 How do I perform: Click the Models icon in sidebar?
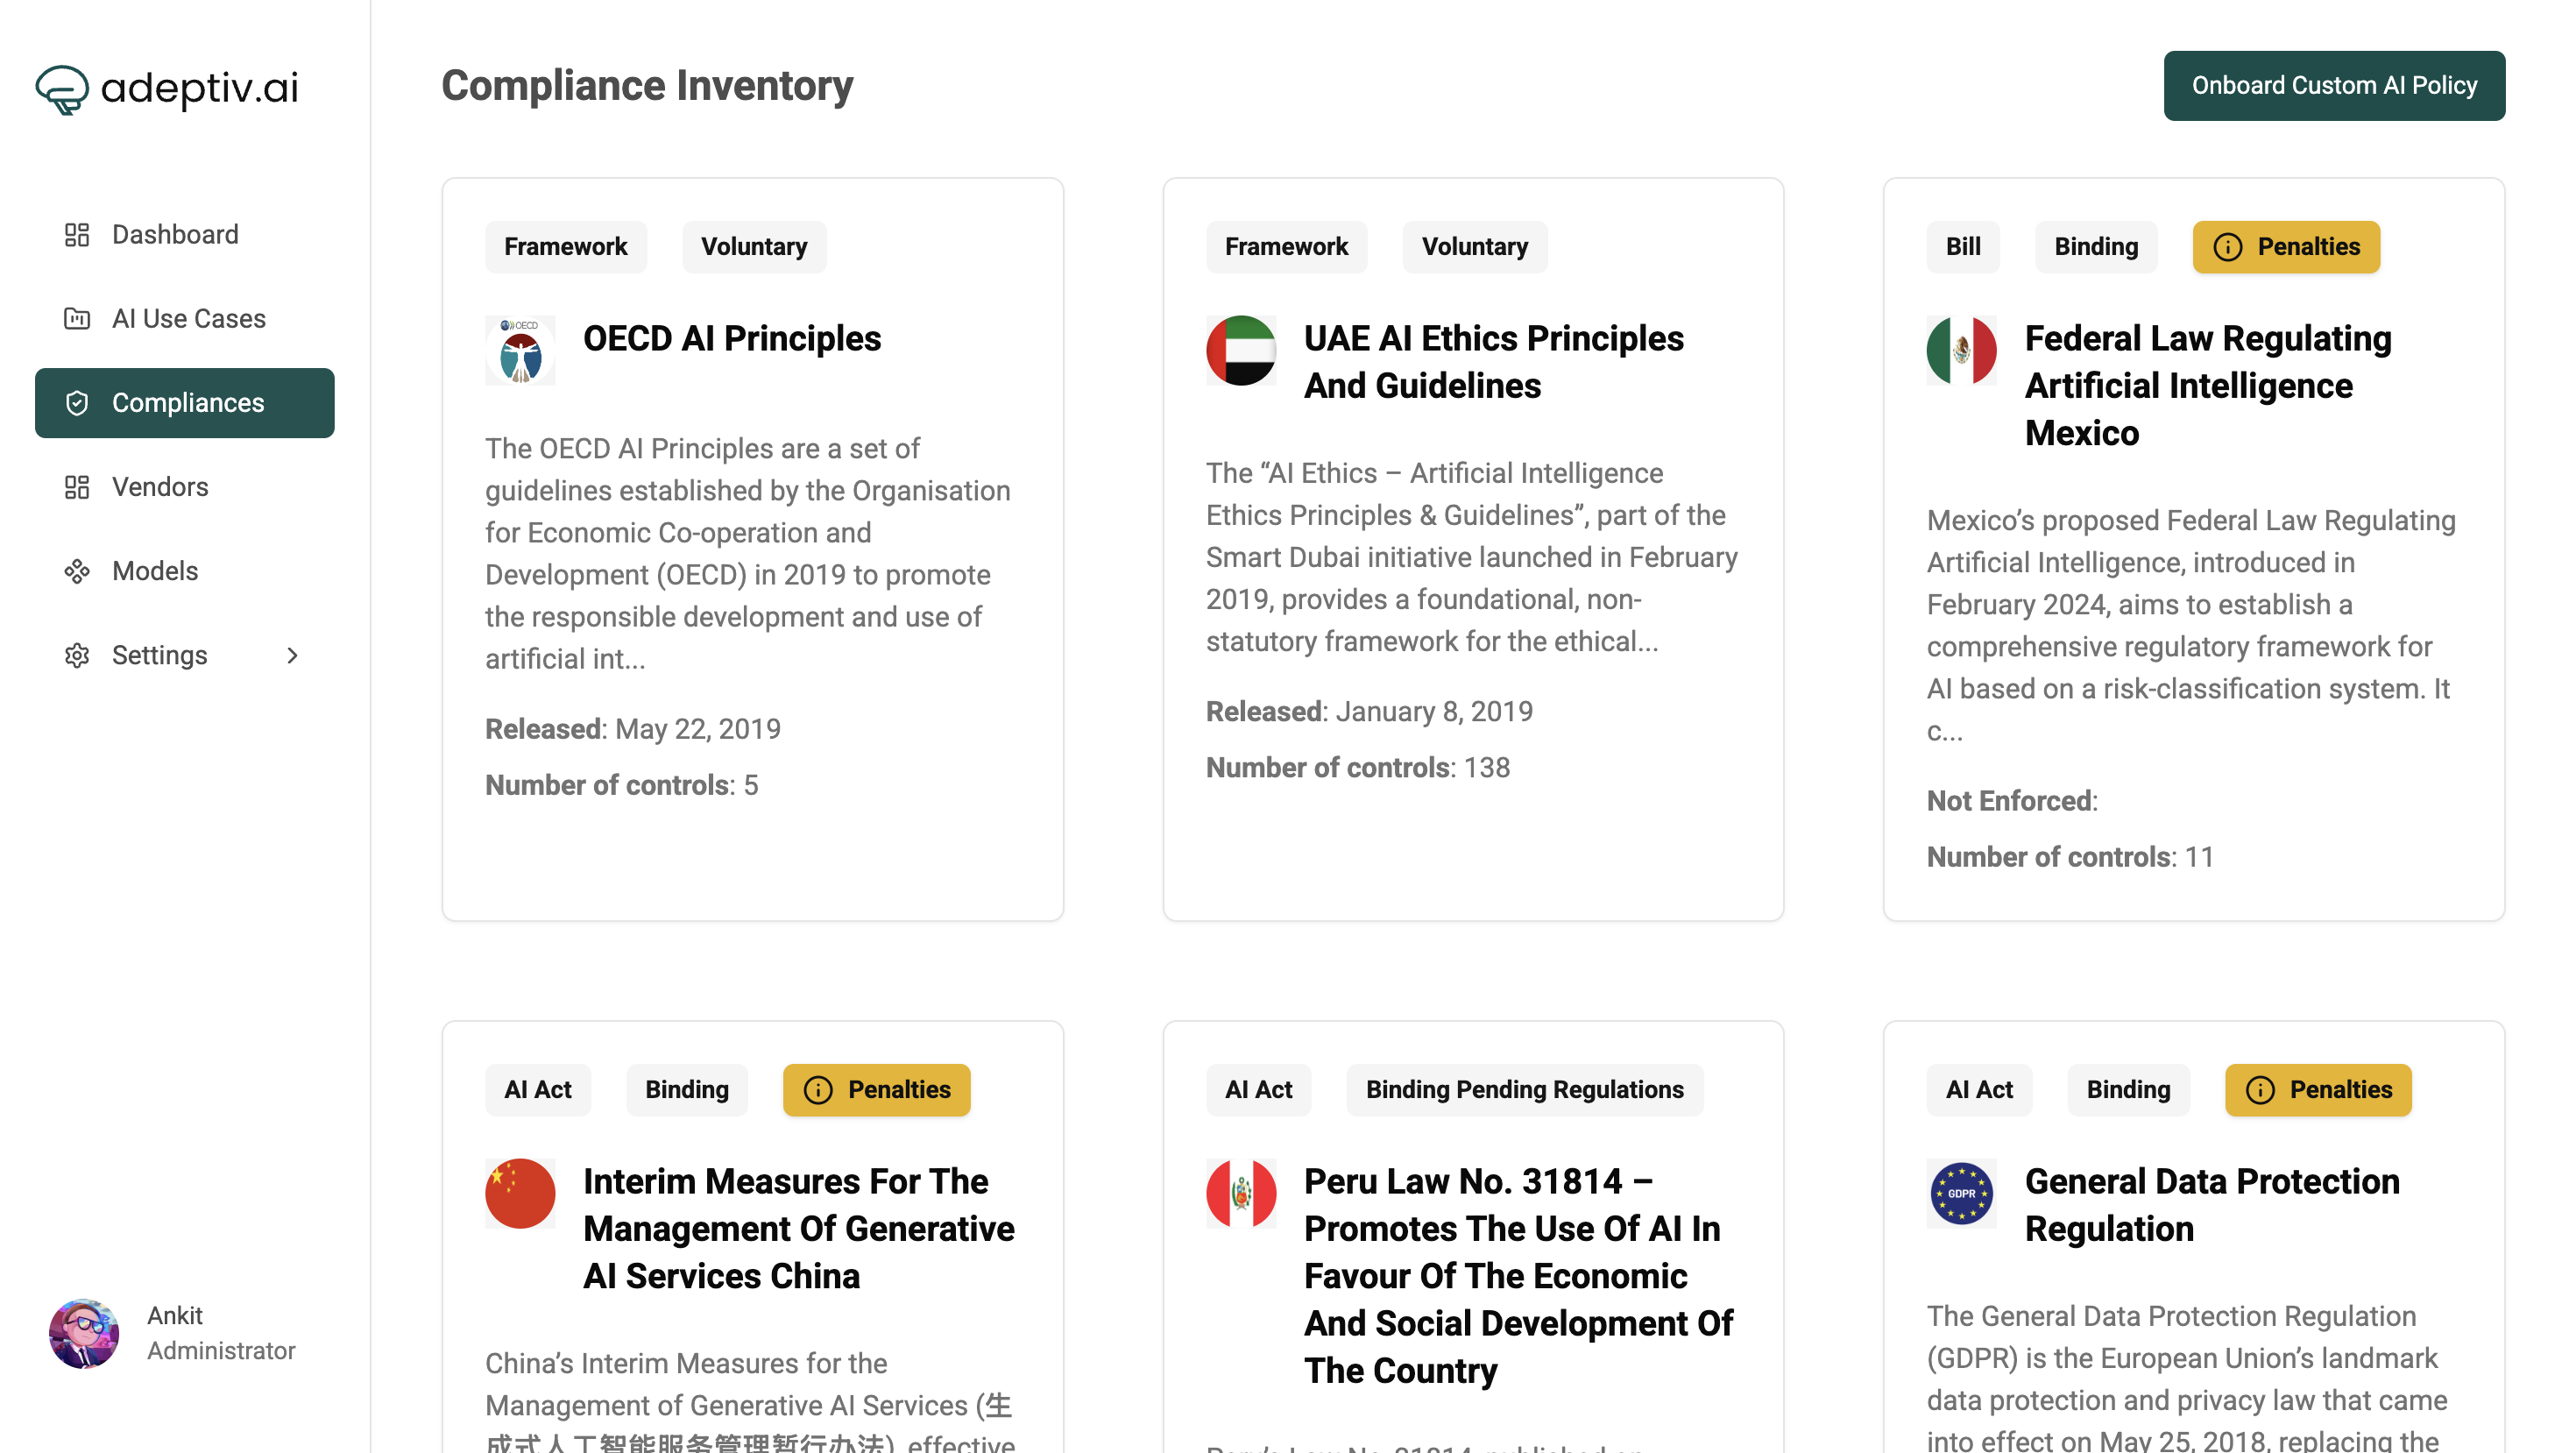pos(77,571)
